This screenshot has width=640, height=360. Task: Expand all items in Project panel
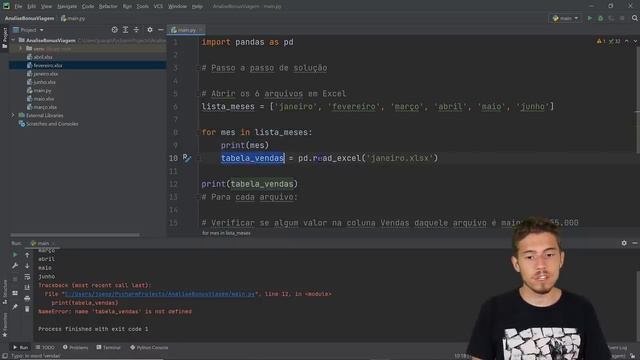(x=125, y=30)
